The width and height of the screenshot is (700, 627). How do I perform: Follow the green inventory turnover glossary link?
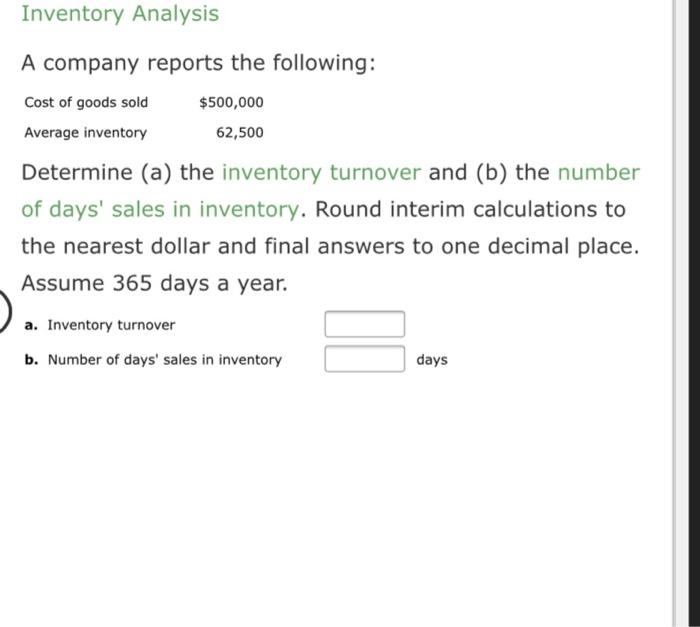[x=321, y=172]
